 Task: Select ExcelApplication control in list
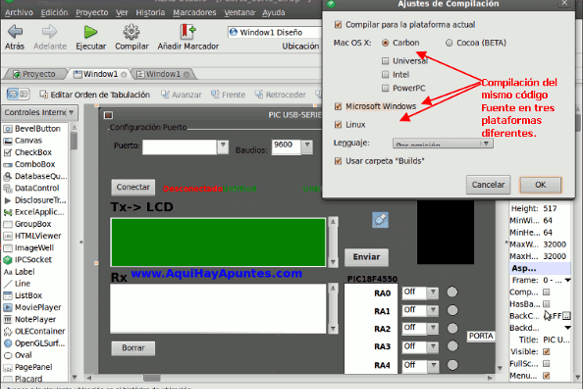[x=34, y=212]
